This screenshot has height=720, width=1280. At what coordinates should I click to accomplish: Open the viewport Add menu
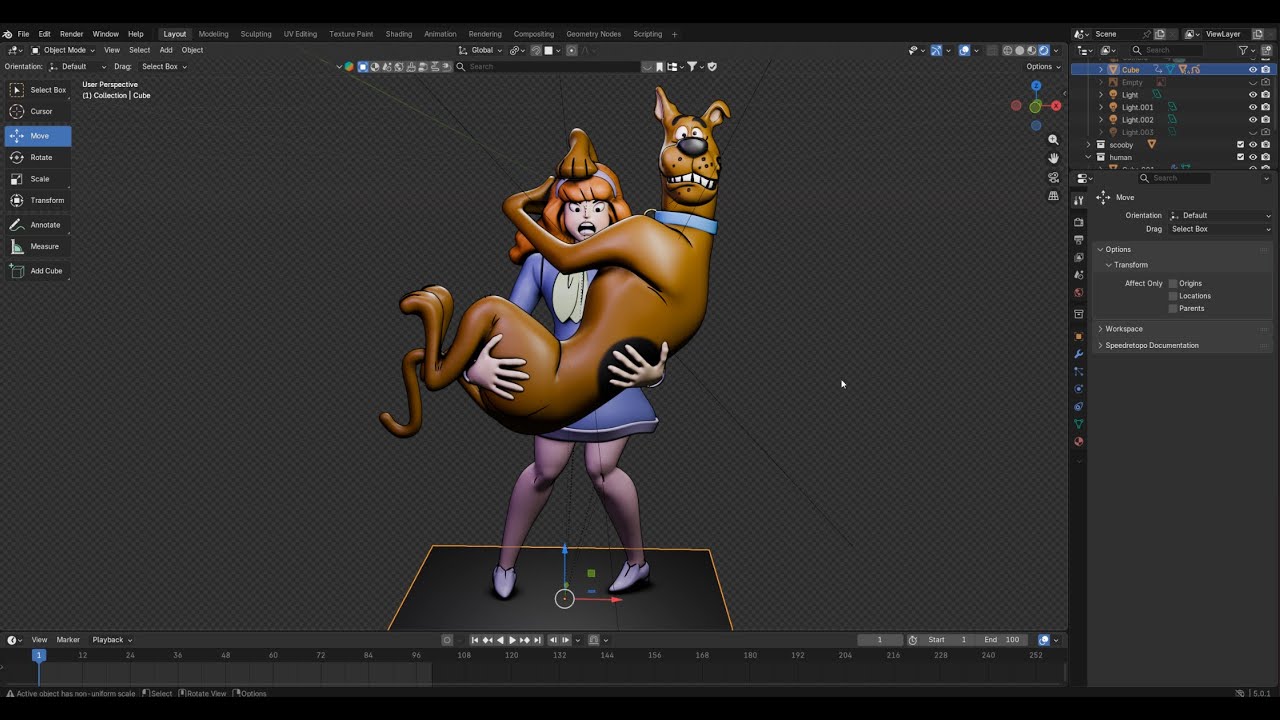[x=166, y=50]
